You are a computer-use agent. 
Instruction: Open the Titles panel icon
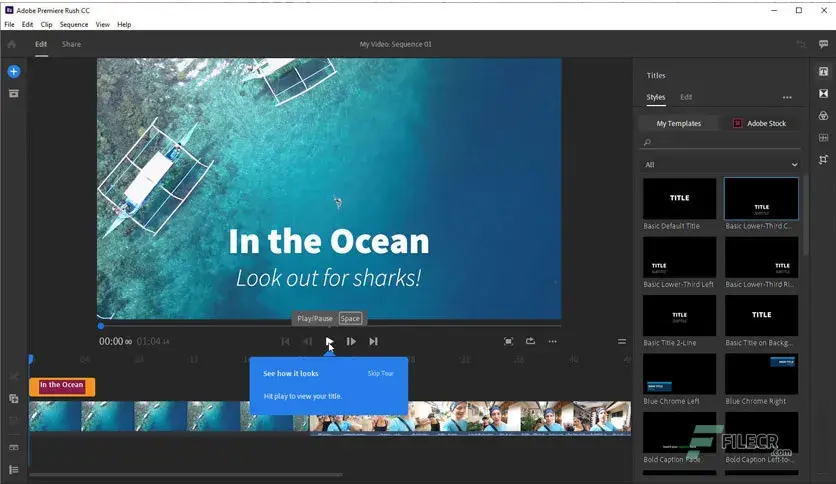tap(823, 71)
